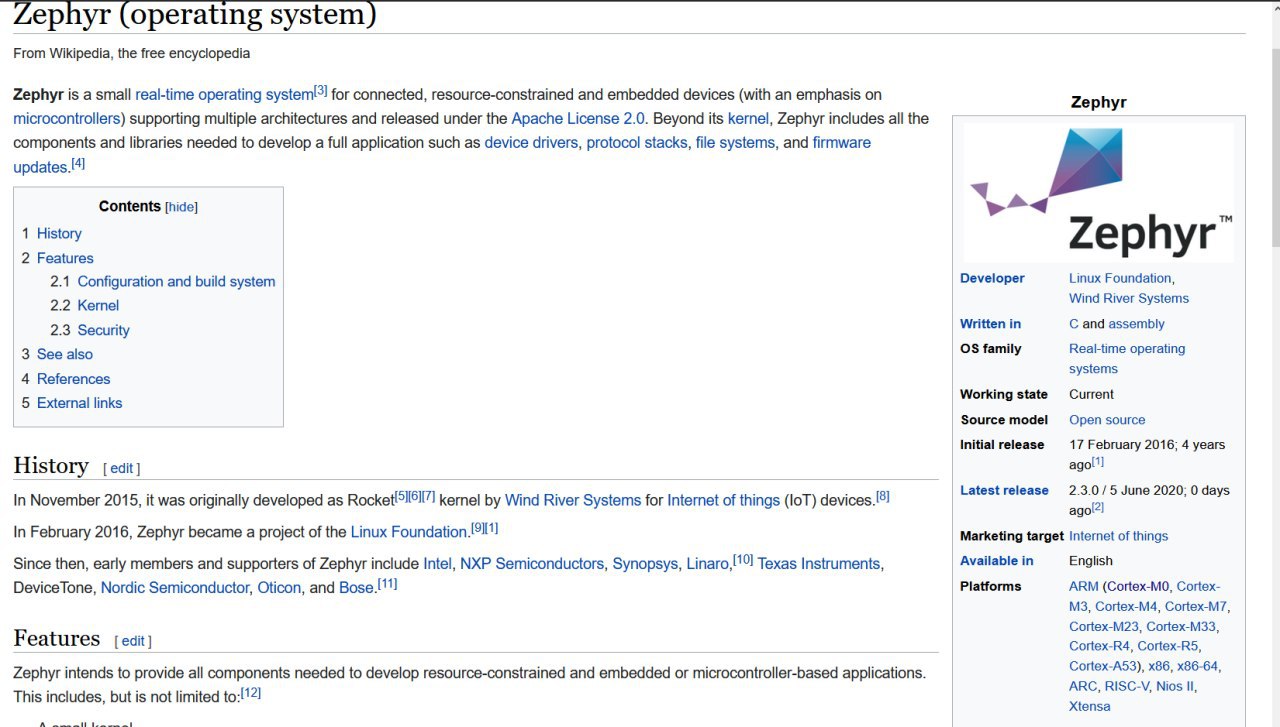This screenshot has width=1280, height=727.
Task: Follow the microcontrollers link
Action: click(x=67, y=119)
